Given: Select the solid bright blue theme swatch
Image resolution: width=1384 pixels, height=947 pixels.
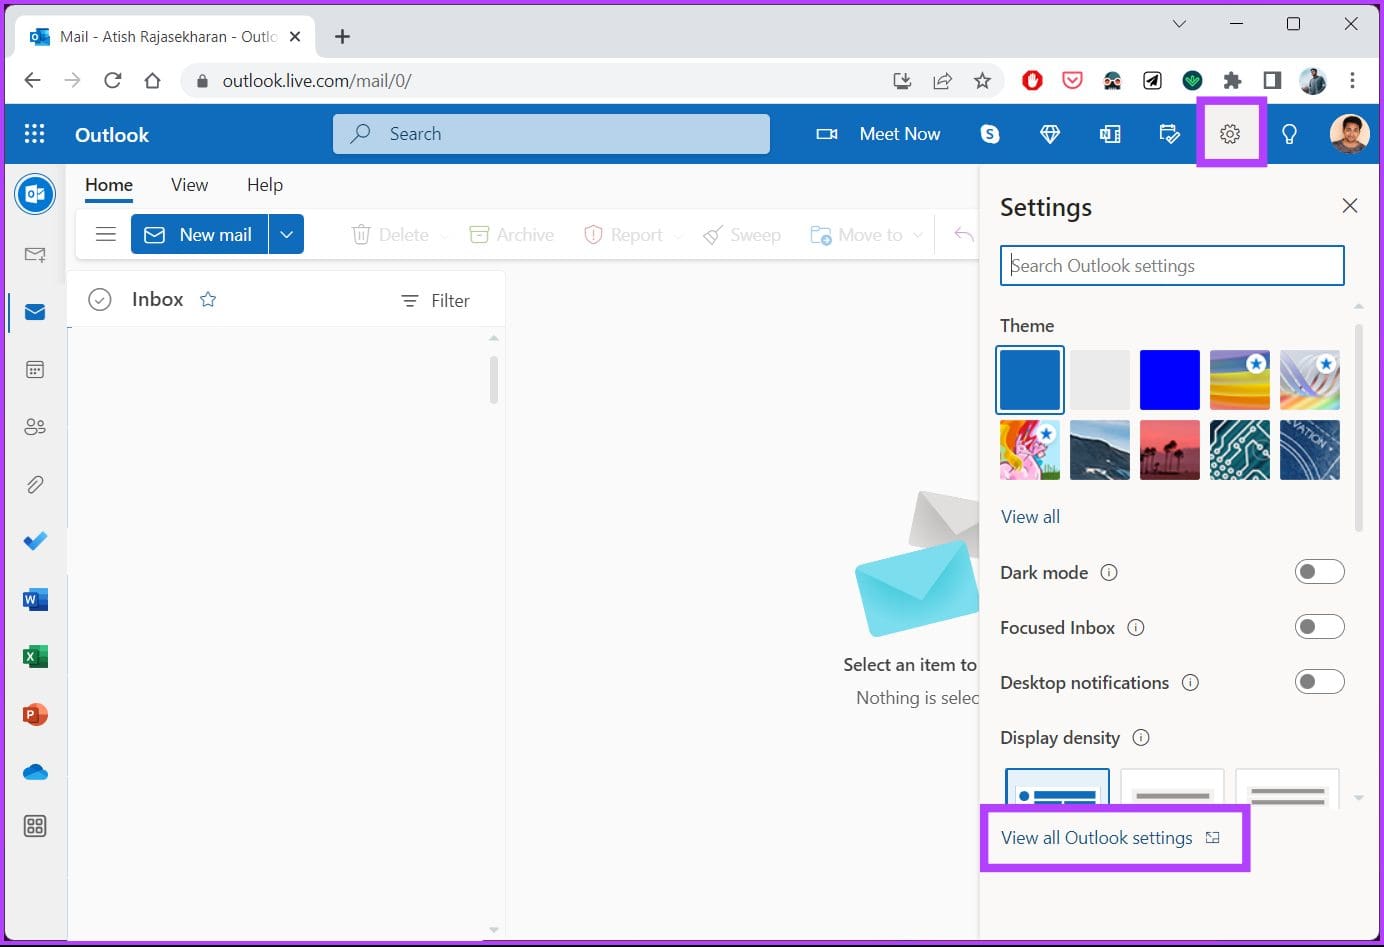Looking at the screenshot, I should pyautogui.click(x=1170, y=380).
